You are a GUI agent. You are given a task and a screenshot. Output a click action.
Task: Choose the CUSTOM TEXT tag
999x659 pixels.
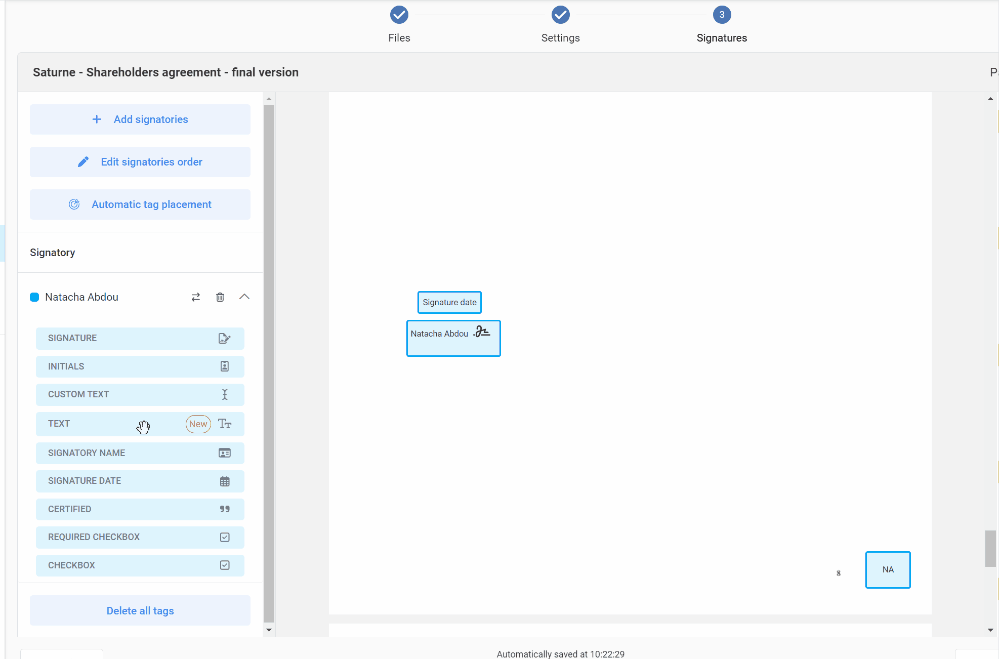point(140,394)
